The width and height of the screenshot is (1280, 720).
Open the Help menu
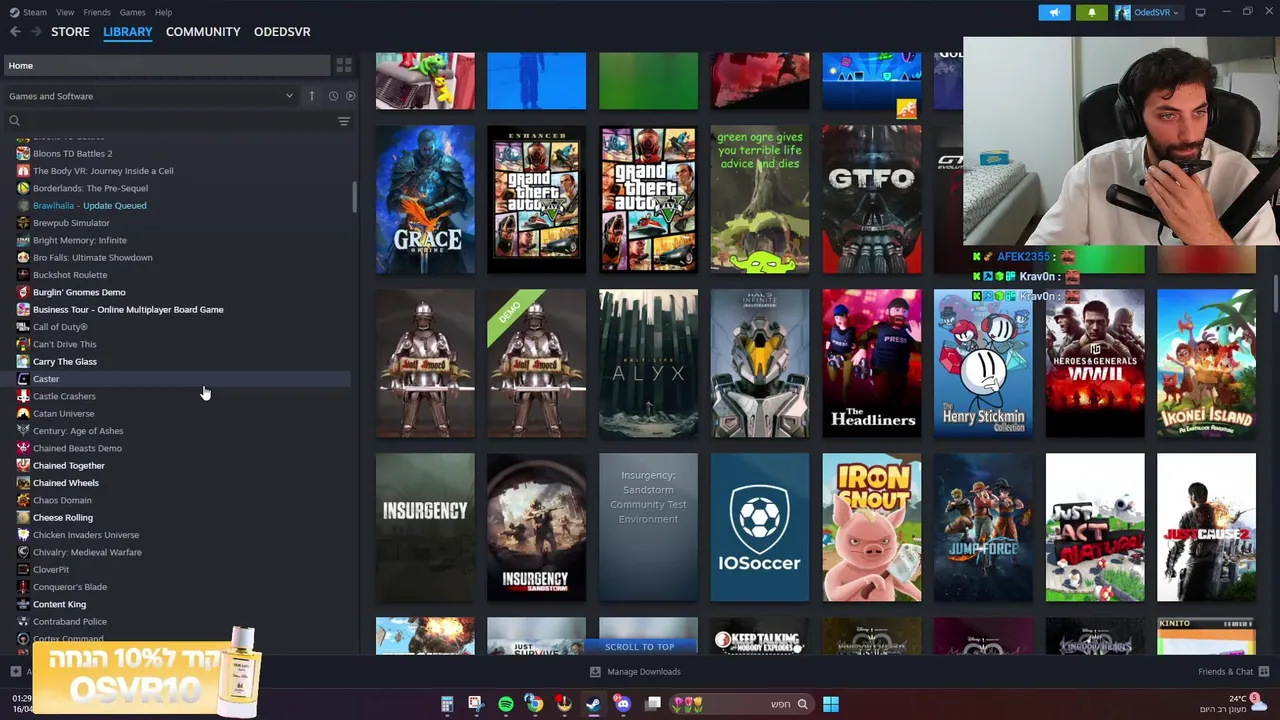tap(163, 12)
